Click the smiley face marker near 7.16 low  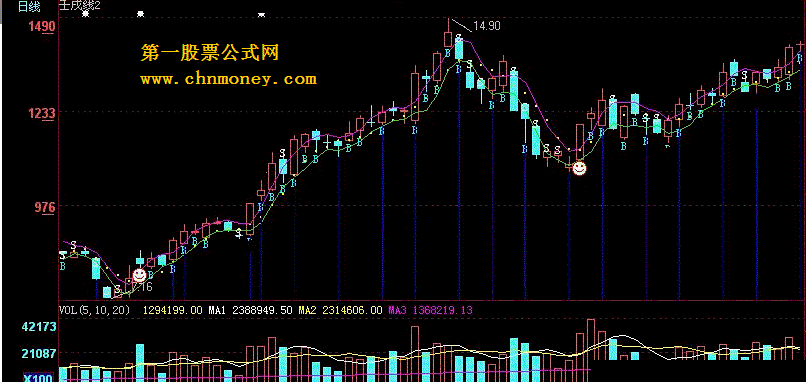point(139,275)
